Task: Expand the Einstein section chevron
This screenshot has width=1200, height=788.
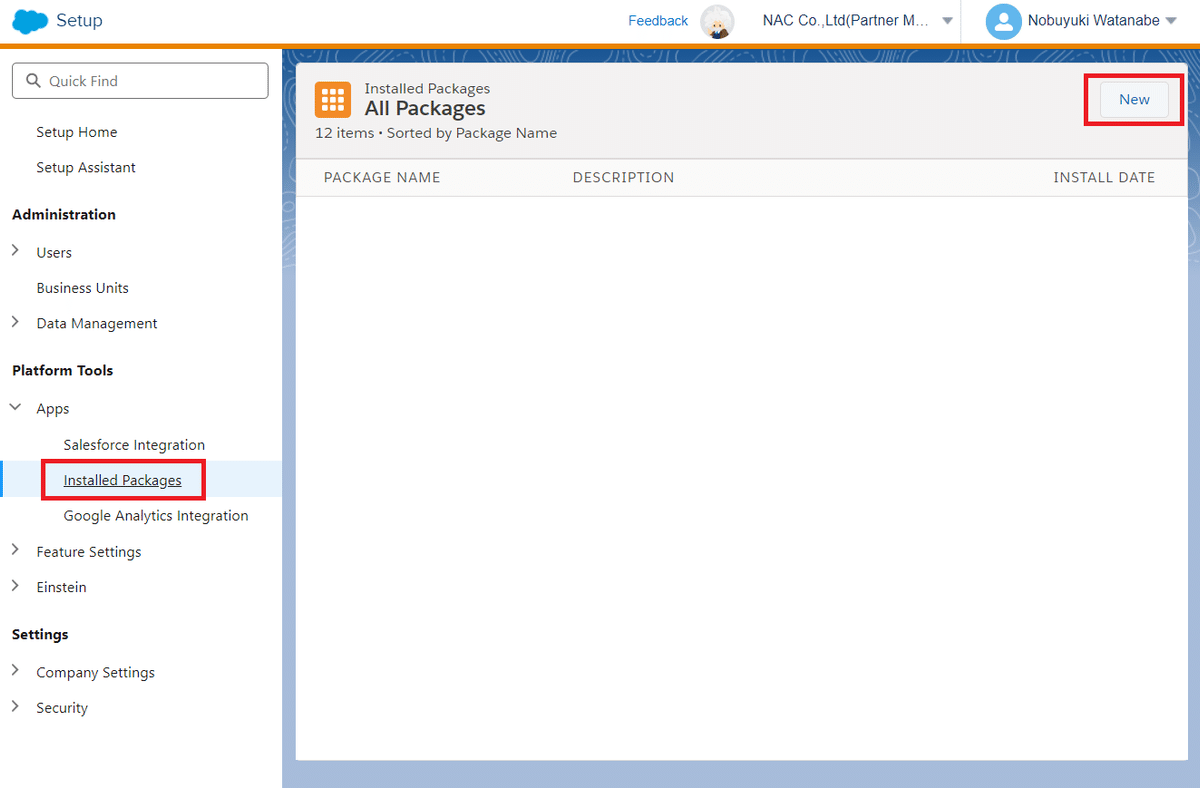Action: click(15, 586)
